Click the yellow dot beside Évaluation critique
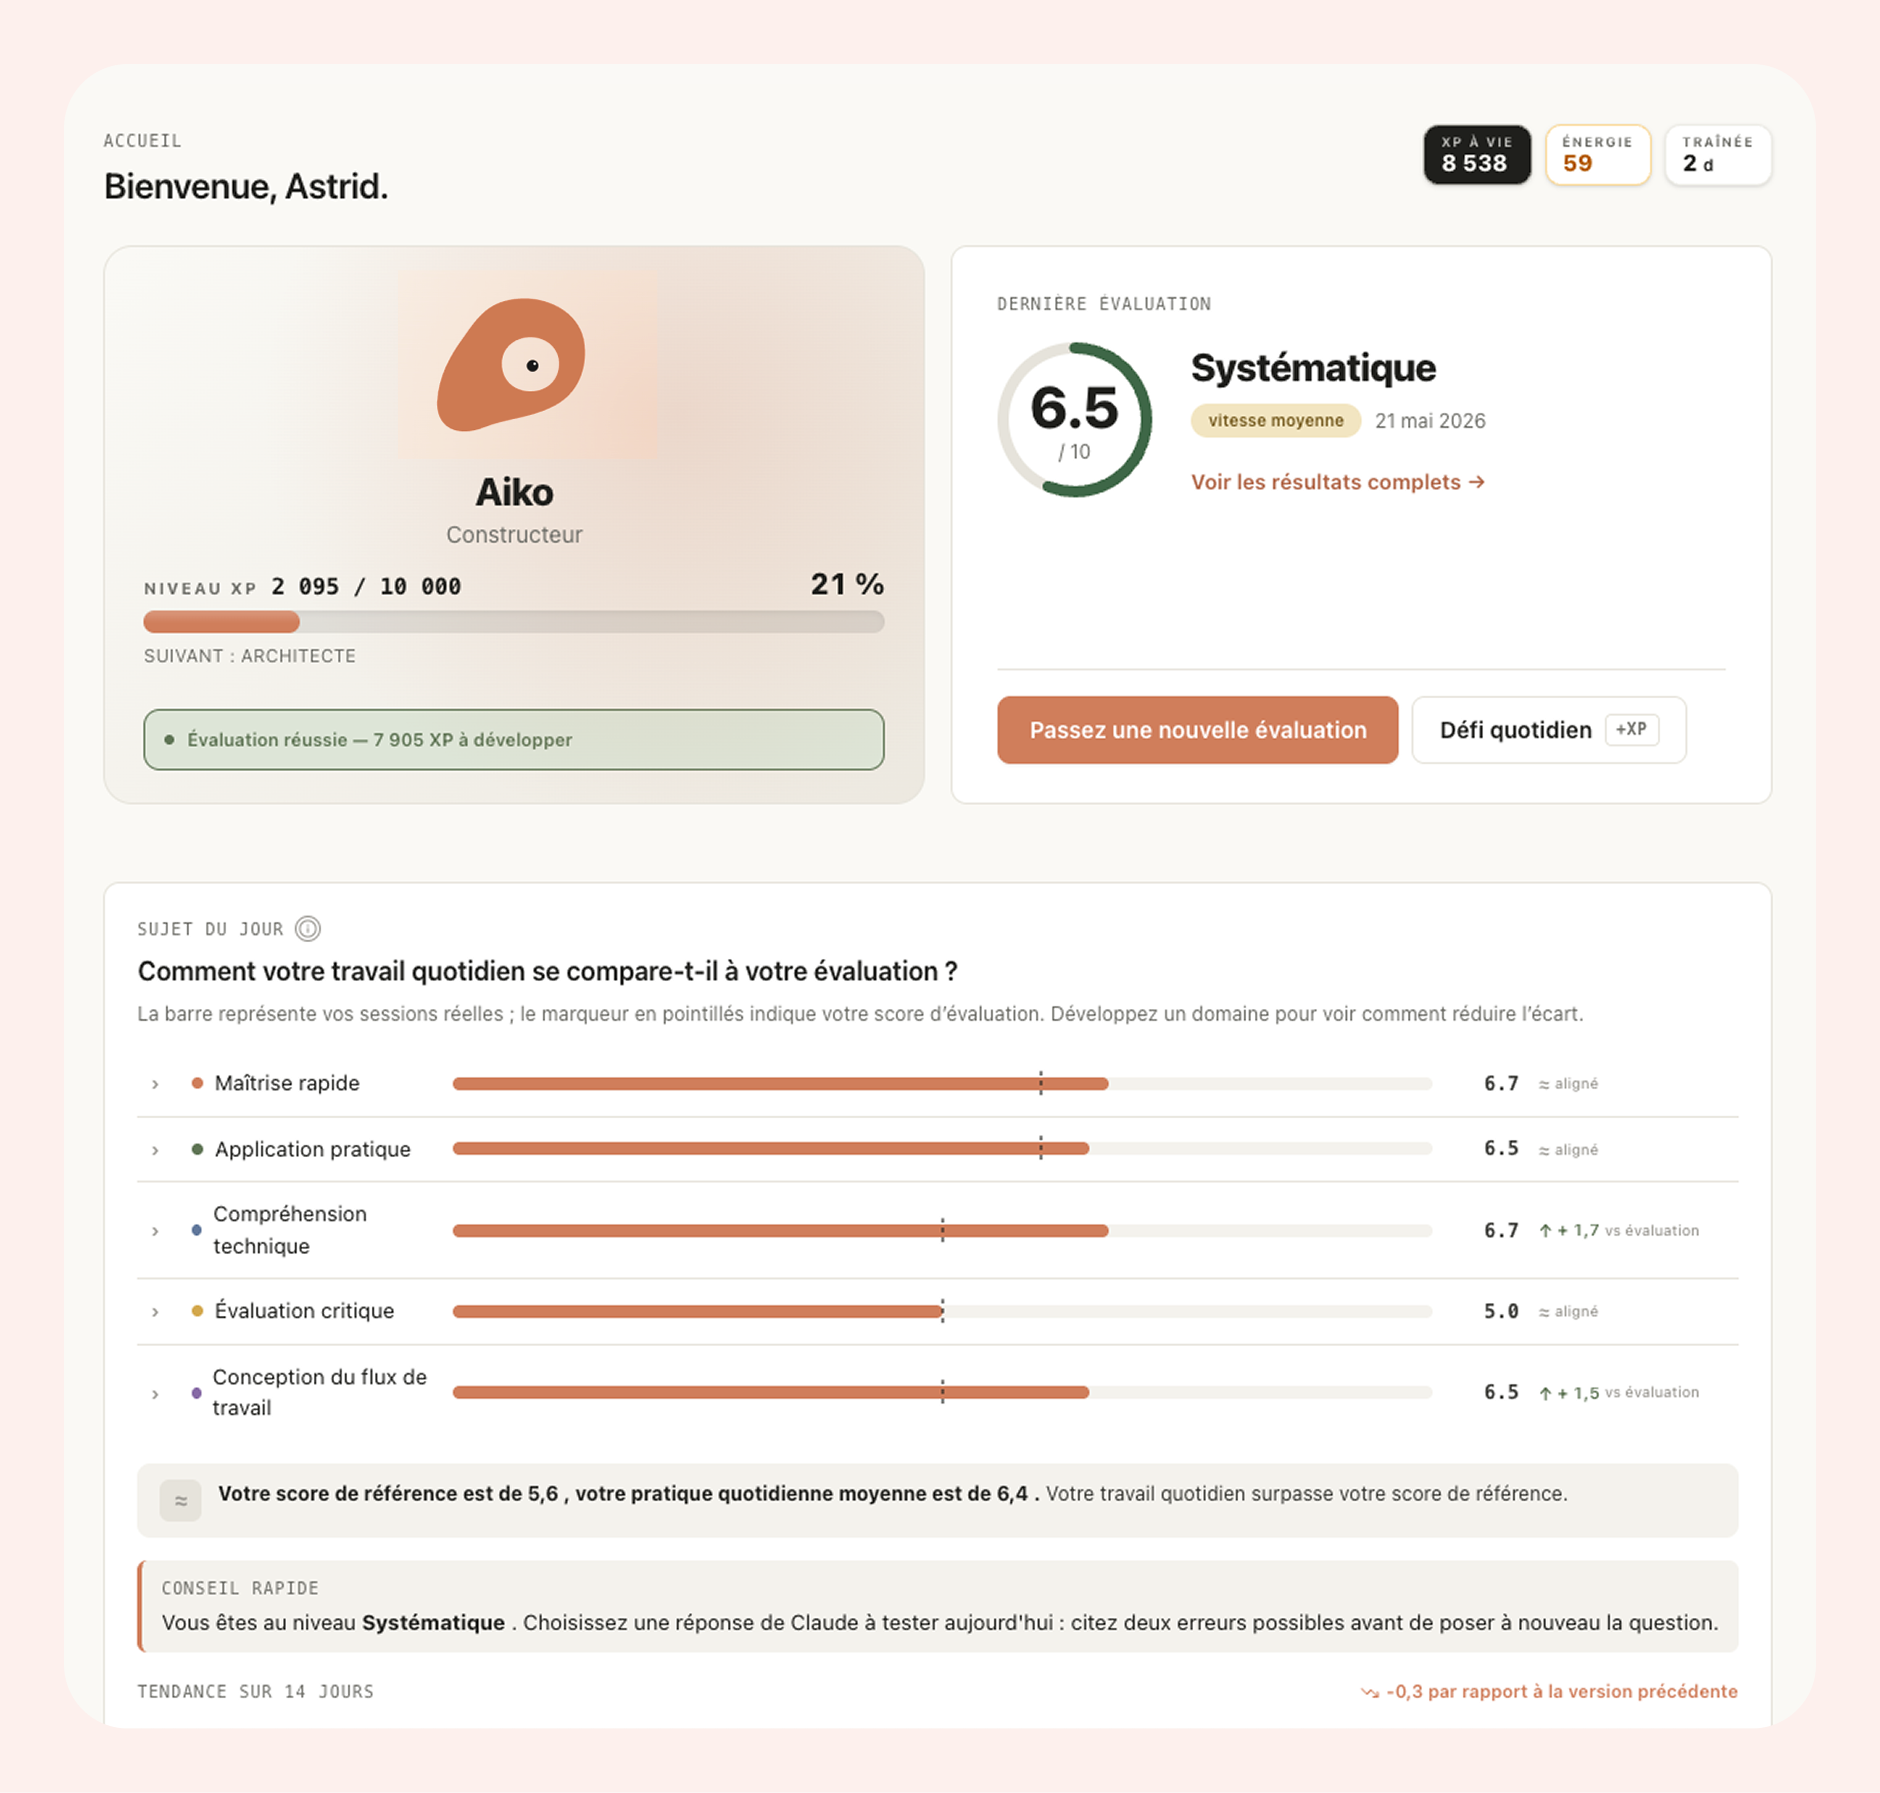1880x1793 pixels. 197,1311
